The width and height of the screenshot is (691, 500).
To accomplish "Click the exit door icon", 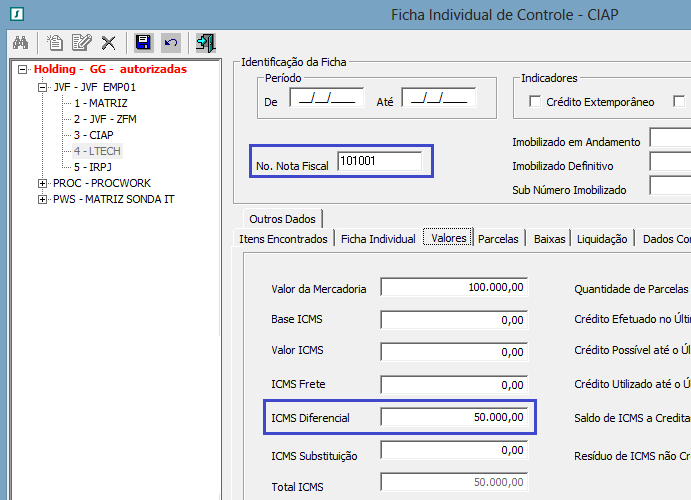I will click(205, 42).
